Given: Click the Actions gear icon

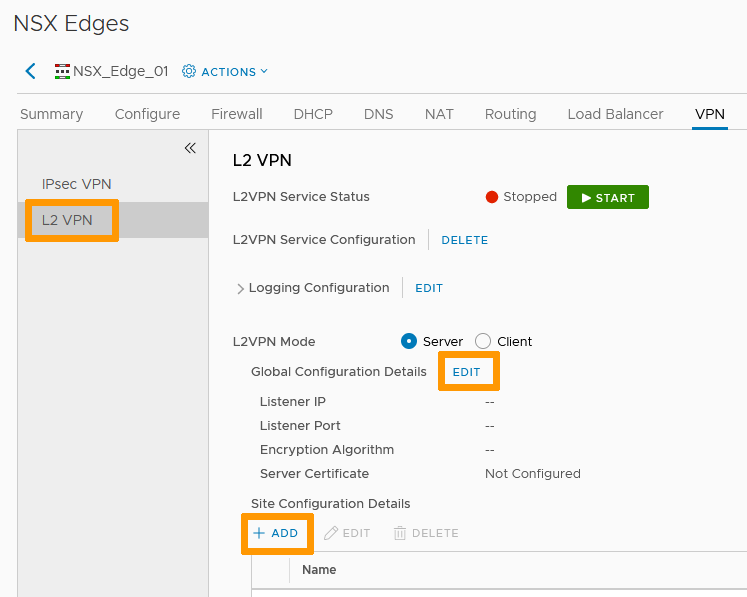Looking at the screenshot, I should pyautogui.click(x=189, y=72).
